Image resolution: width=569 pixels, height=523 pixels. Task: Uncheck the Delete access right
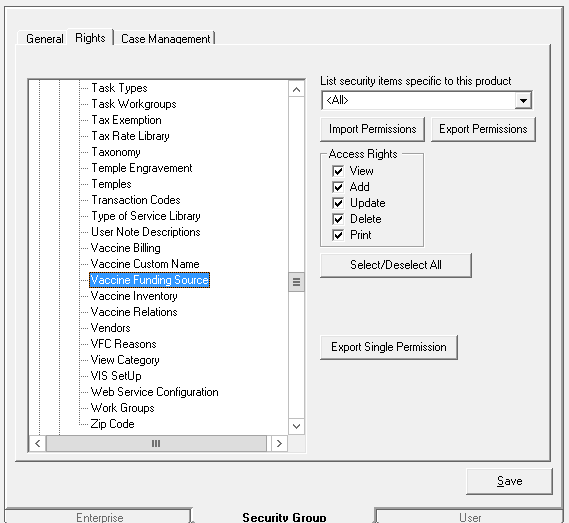338,219
